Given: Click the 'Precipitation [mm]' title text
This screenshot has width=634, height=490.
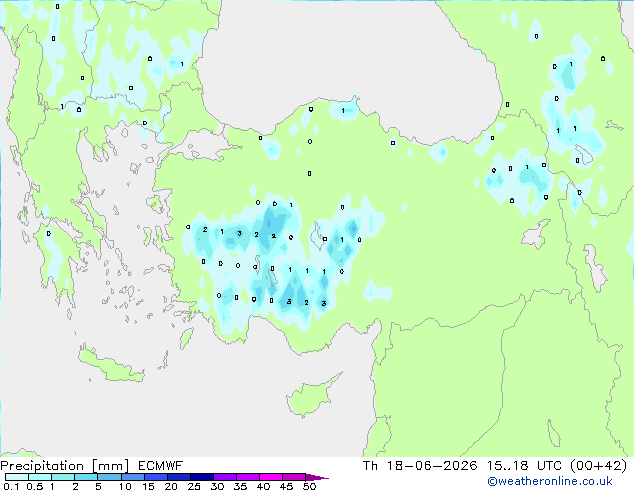Looking at the screenshot, I should 65,466.
